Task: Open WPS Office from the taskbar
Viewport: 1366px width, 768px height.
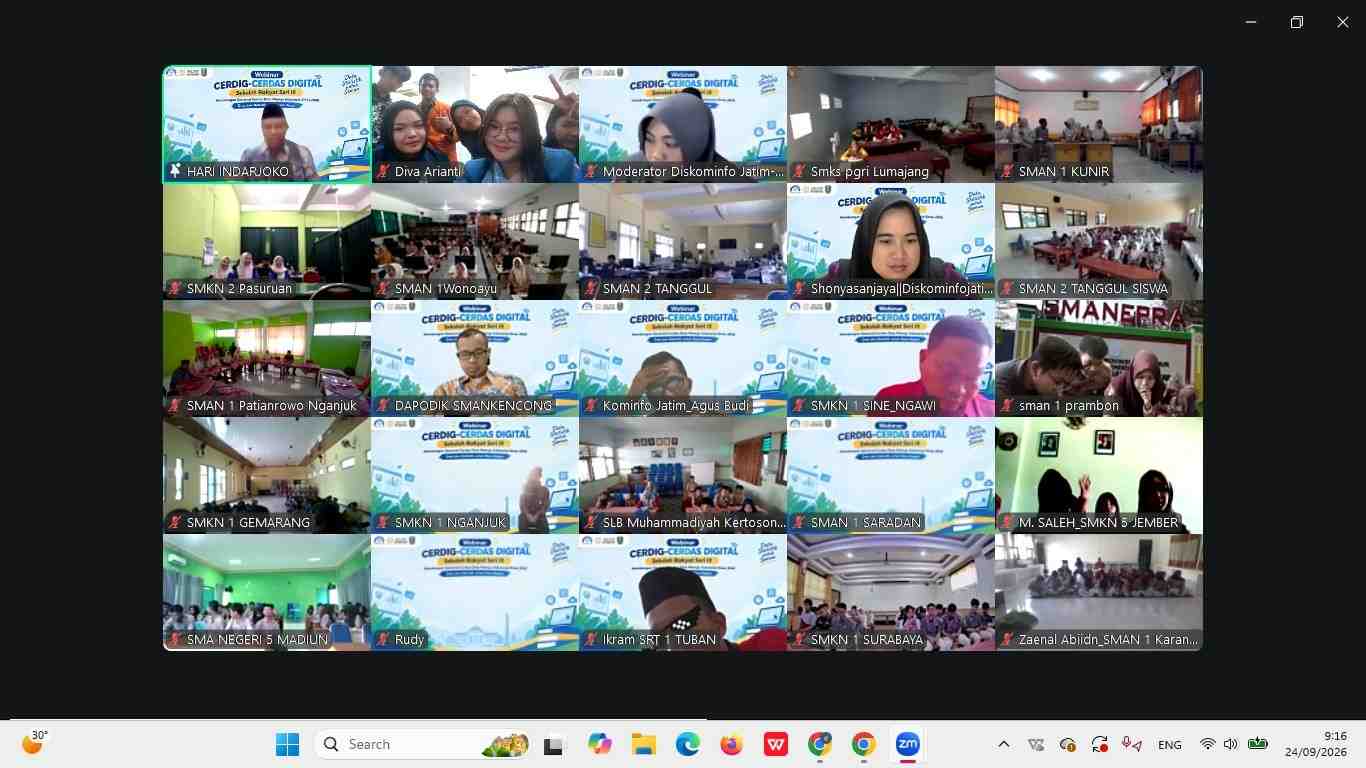Action: [x=776, y=744]
